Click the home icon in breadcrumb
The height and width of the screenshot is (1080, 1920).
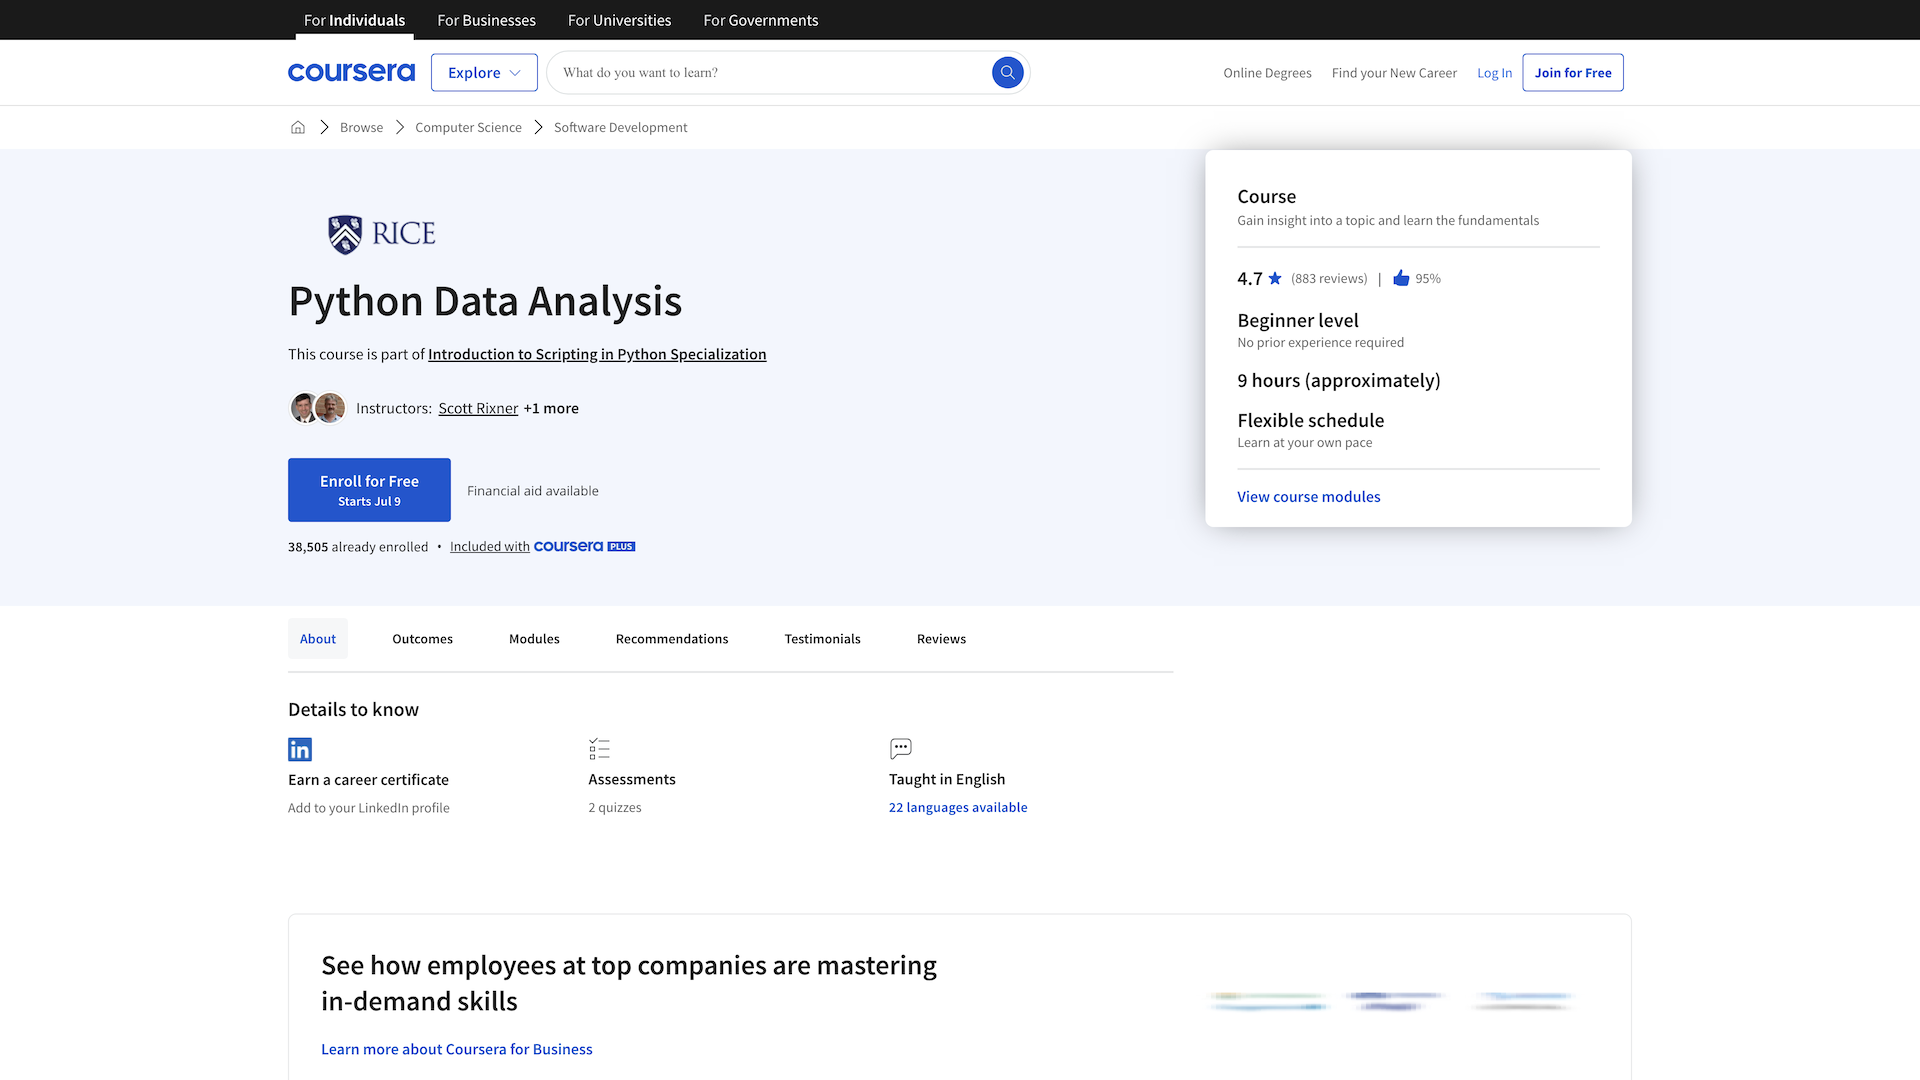coord(298,127)
